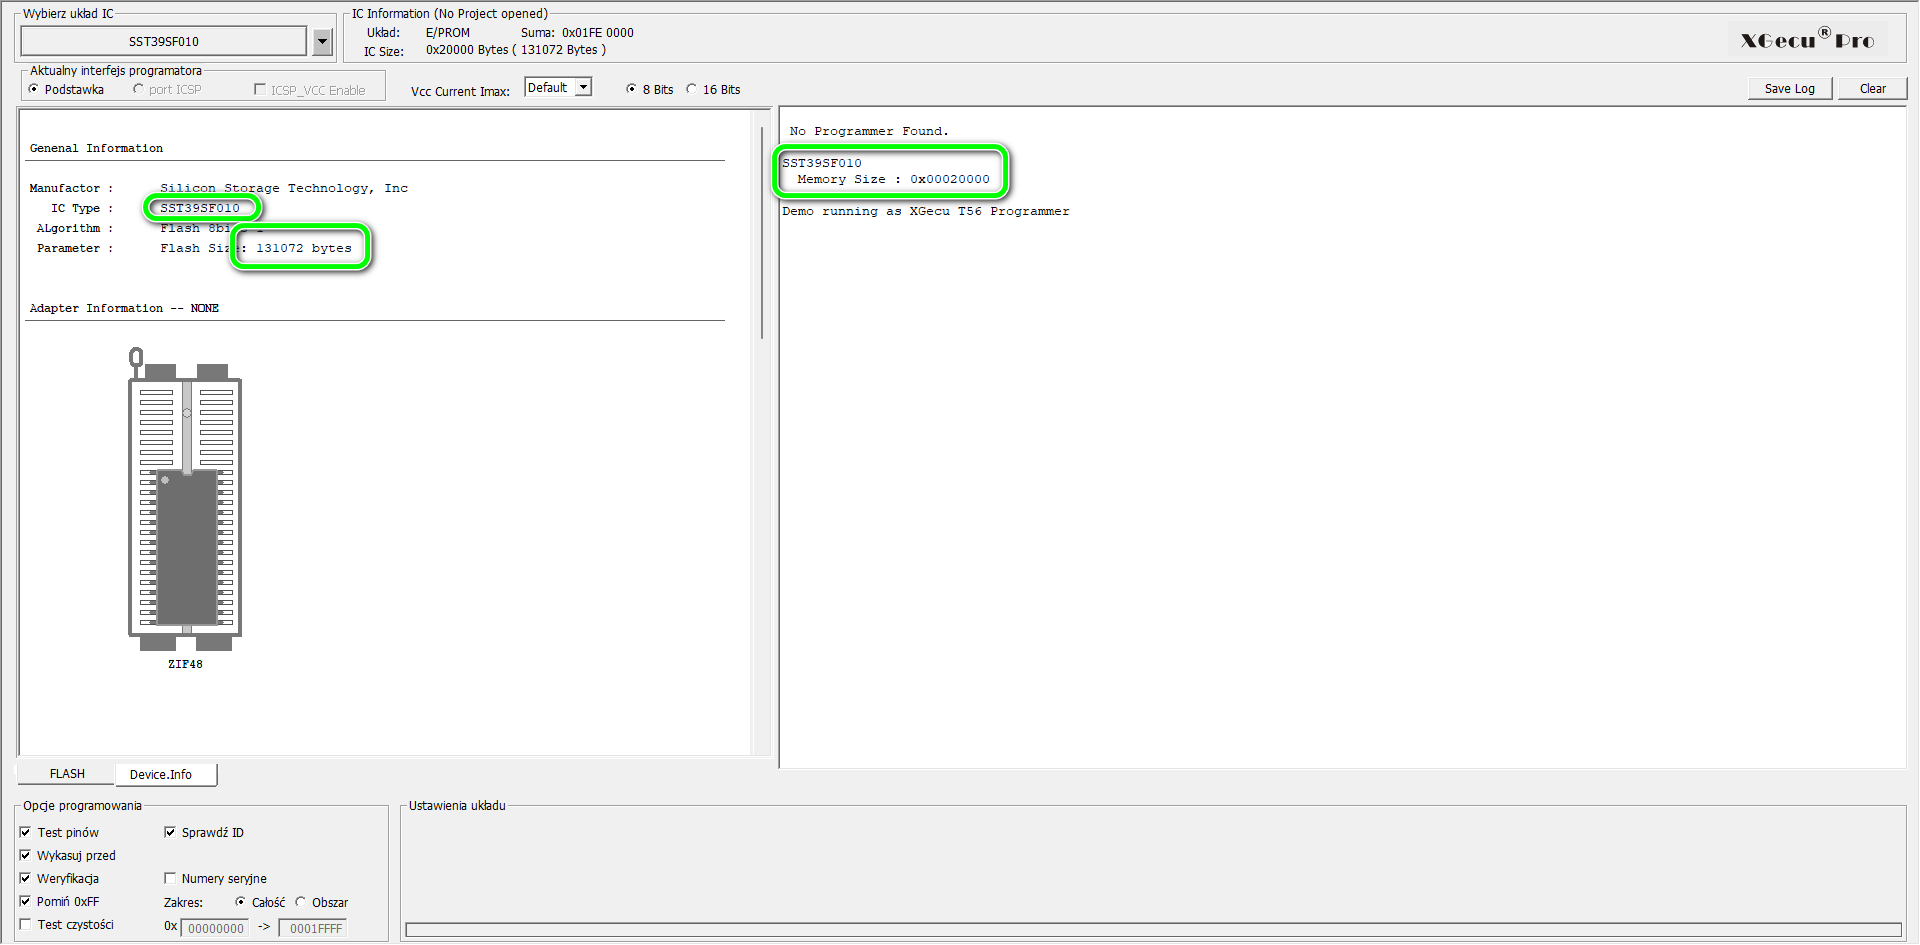The image size is (1920, 945).
Task: Click the end address field 0001FFFF
Action: pos(313,928)
